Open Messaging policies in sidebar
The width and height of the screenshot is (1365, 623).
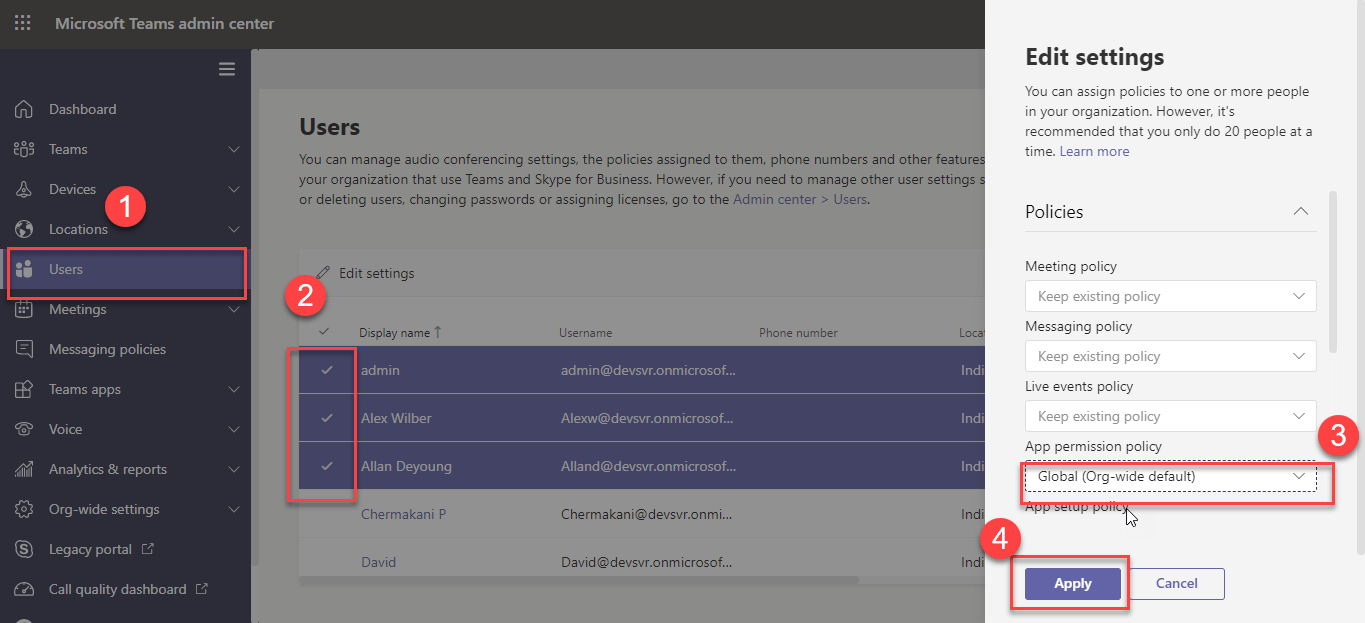pyautogui.click(x=107, y=349)
